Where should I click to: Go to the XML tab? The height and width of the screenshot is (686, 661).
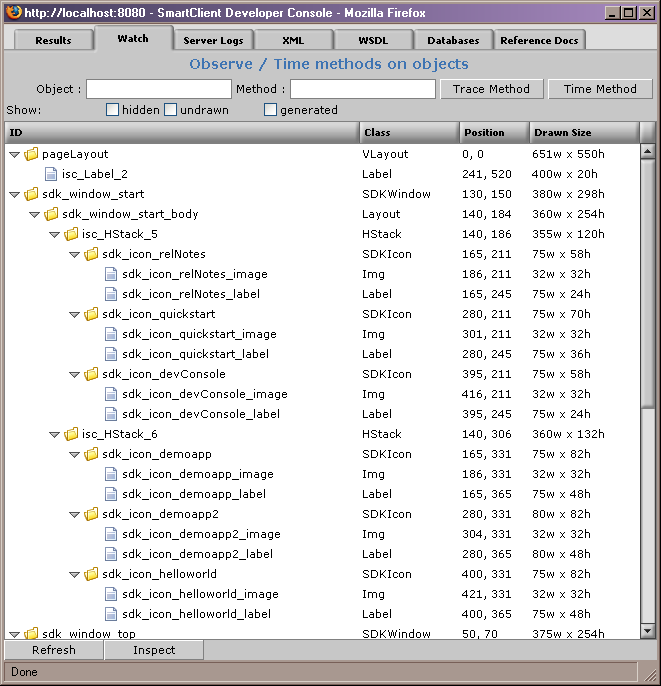coord(293,40)
